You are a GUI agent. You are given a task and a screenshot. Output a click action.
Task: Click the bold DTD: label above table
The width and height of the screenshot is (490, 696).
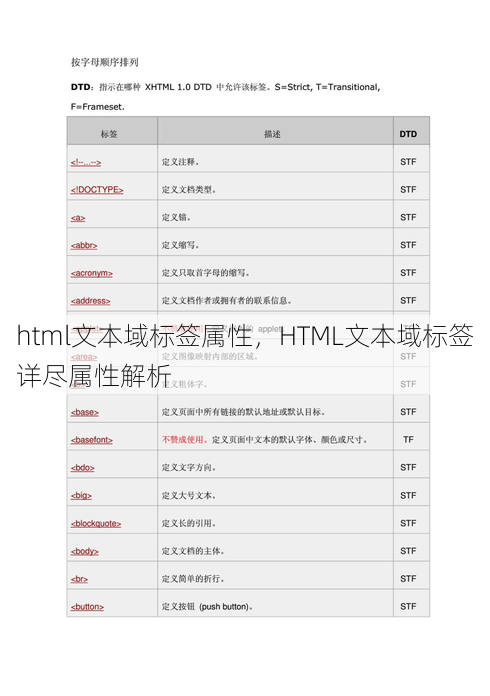click(82, 87)
